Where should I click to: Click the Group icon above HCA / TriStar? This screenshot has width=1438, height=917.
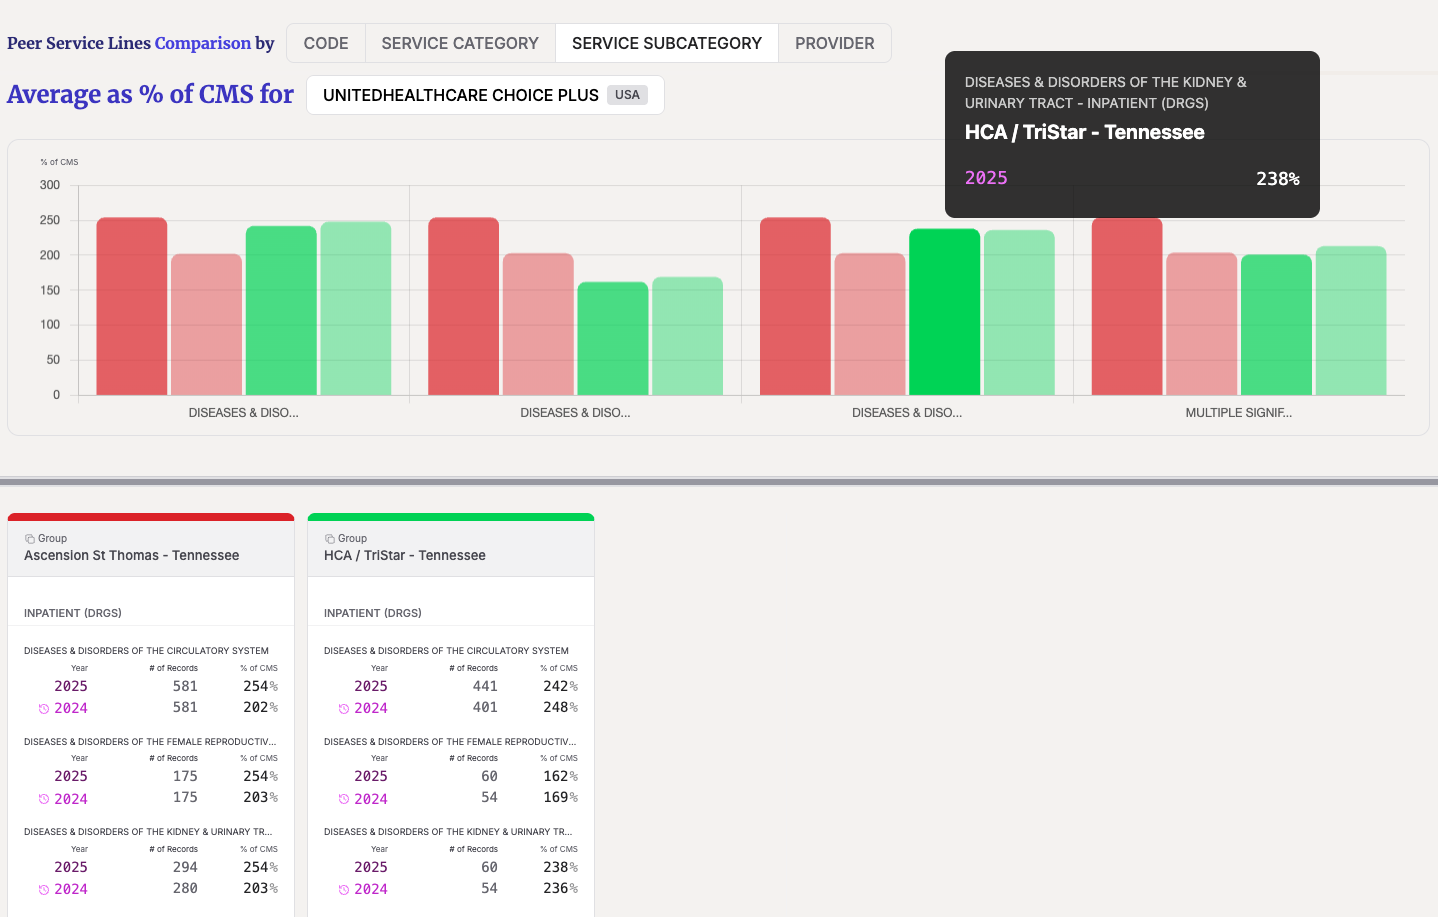[330, 539]
